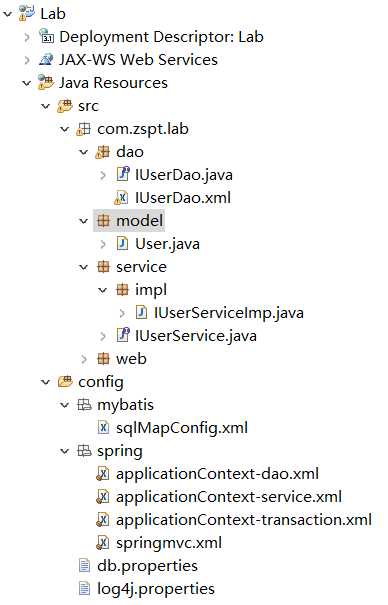Select log4j.properties file

[156, 589]
